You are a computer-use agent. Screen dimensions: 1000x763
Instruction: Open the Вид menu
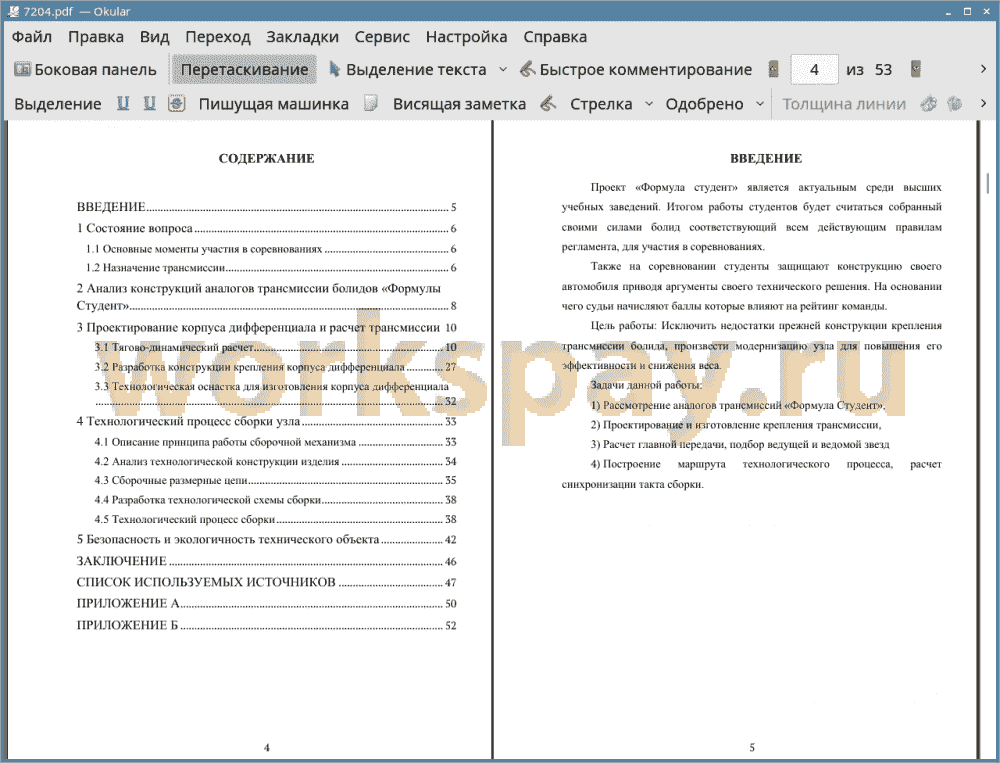[x=154, y=37]
